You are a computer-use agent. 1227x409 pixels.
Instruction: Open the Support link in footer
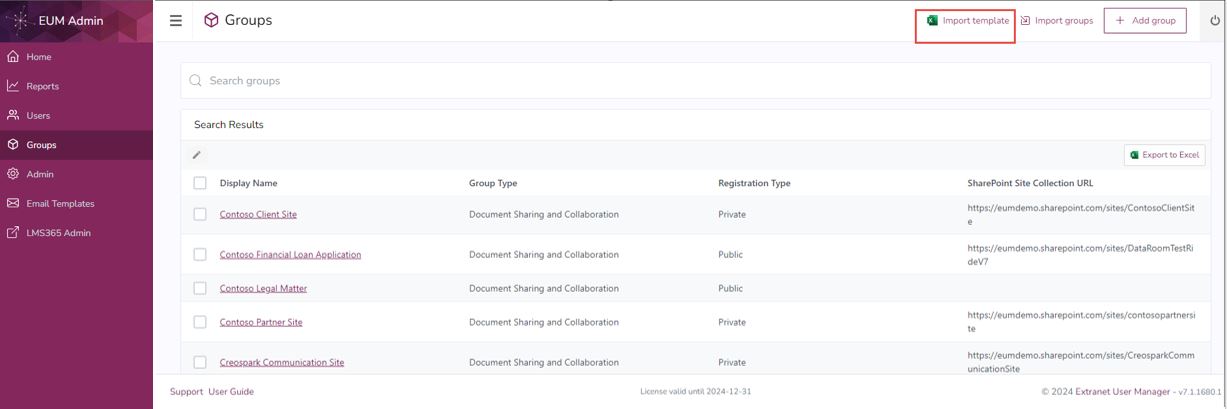point(186,392)
